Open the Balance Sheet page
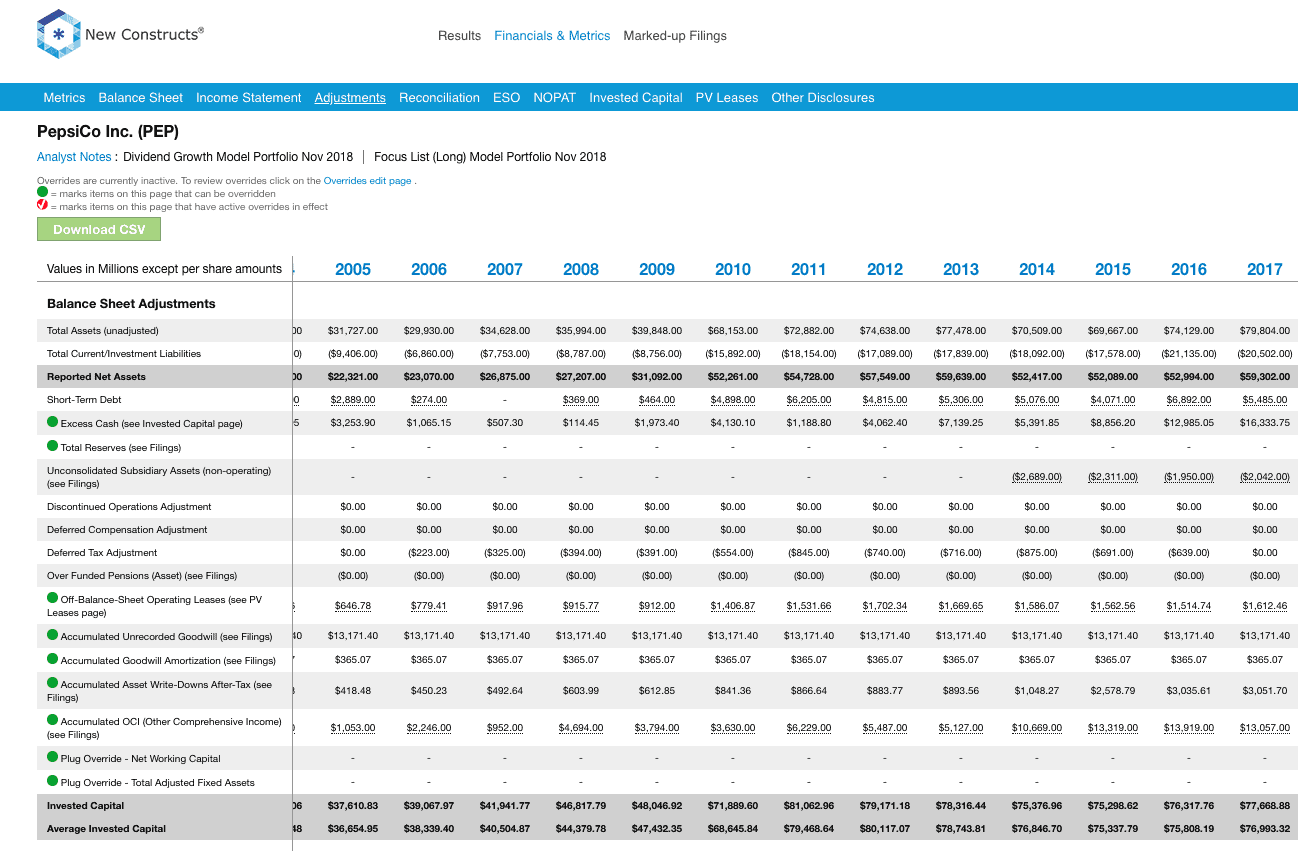Screen dimensions: 1298x851 click(141, 98)
